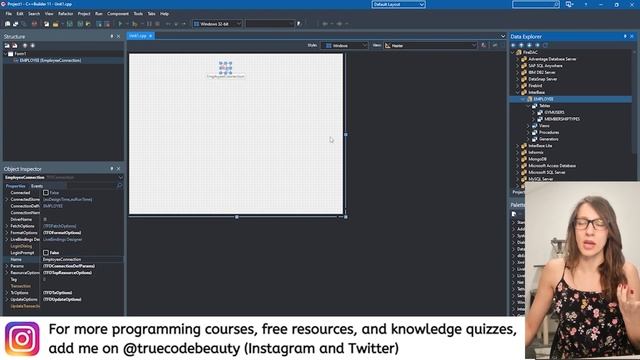The image size is (640, 360).
Task: Select Generators node in Data Explorer
Action: tap(549, 139)
